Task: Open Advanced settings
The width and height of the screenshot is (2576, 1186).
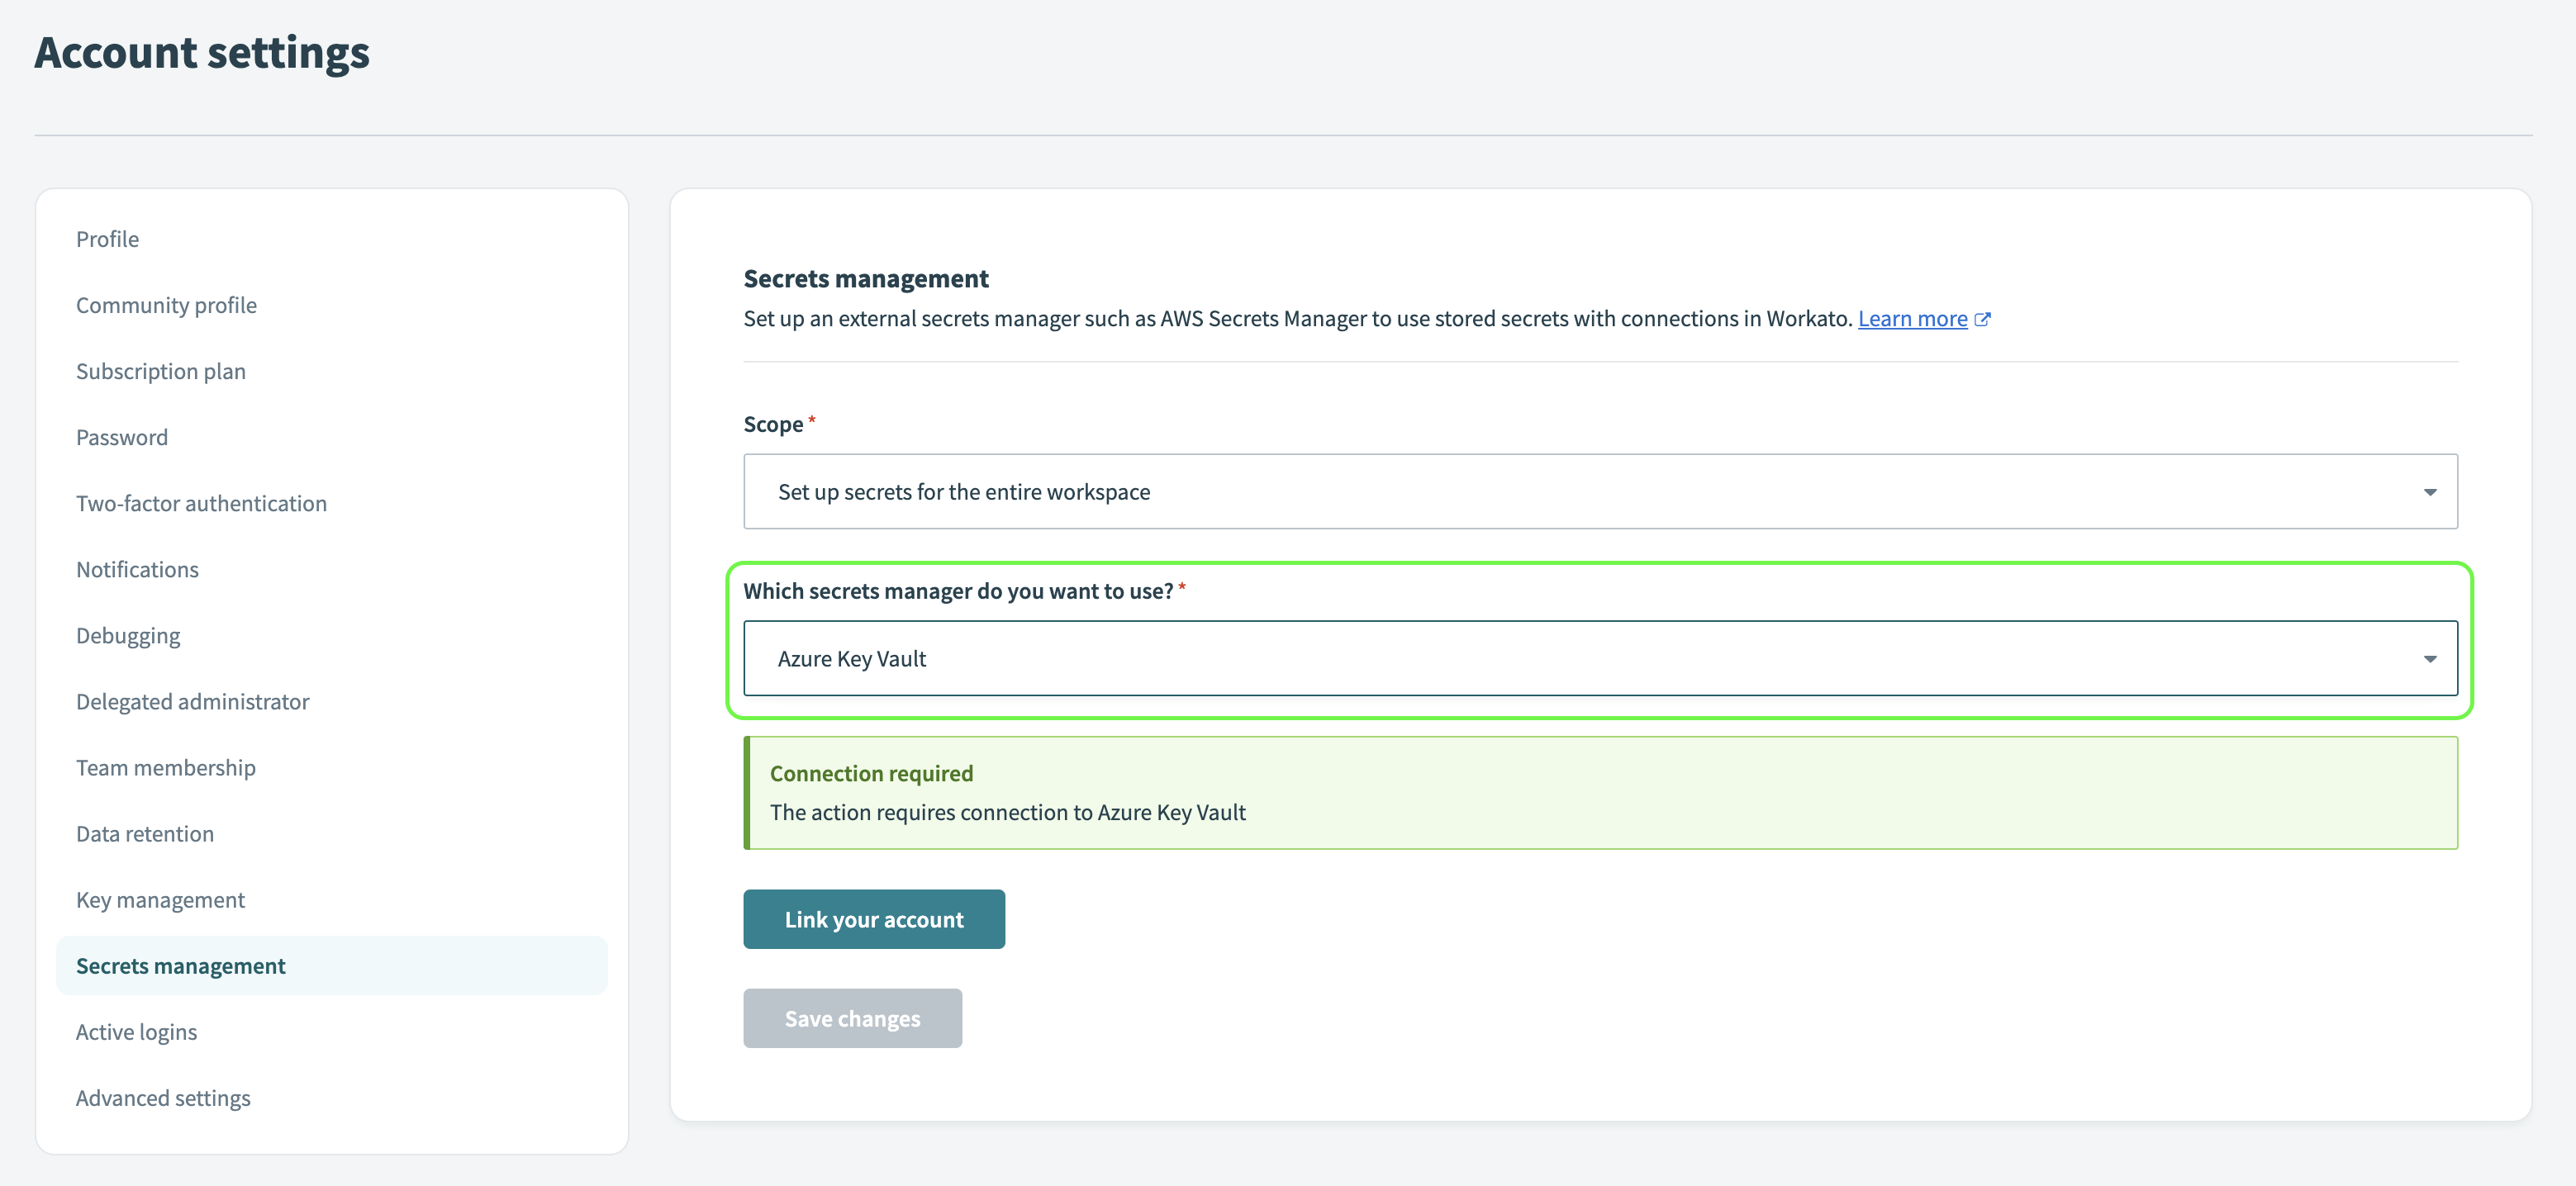Action: click(x=163, y=1097)
